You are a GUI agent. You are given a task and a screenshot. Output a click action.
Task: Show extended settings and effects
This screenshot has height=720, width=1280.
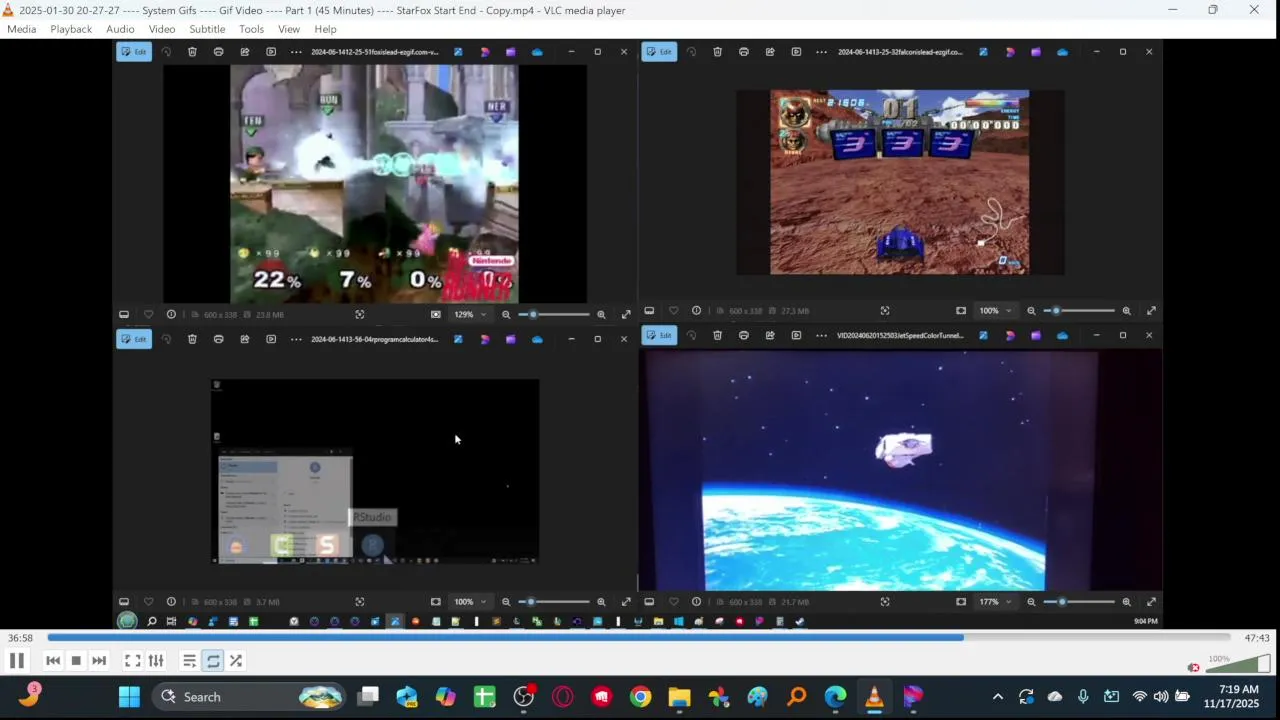click(156, 661)
